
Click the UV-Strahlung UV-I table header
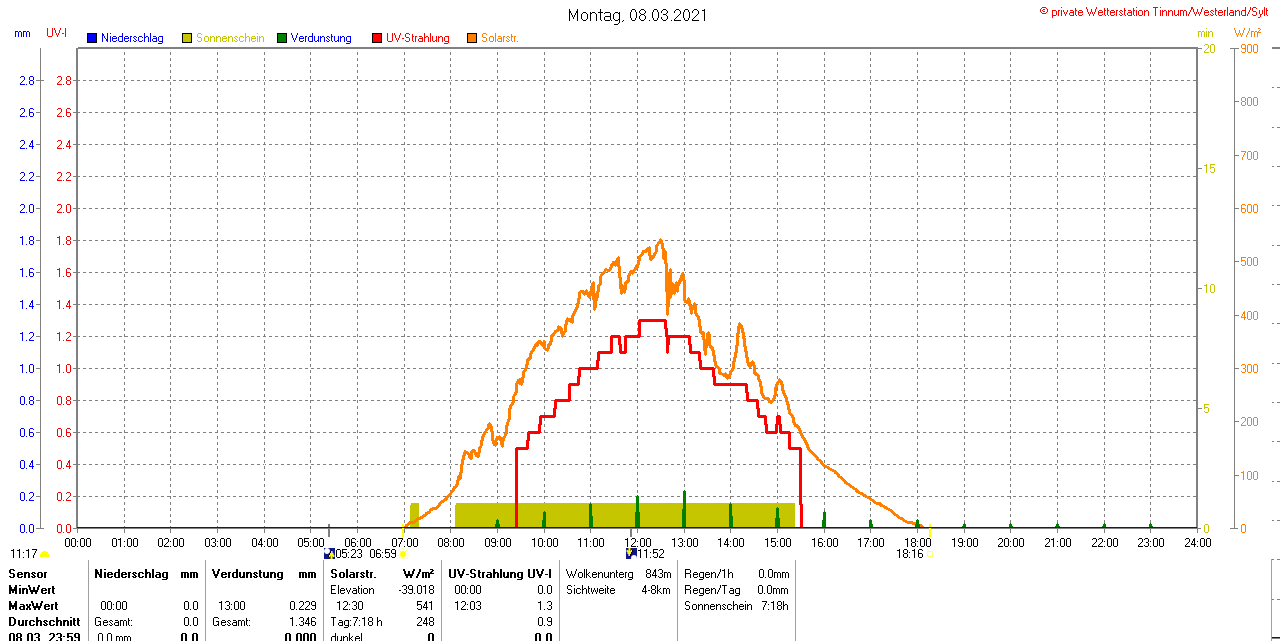500,574
